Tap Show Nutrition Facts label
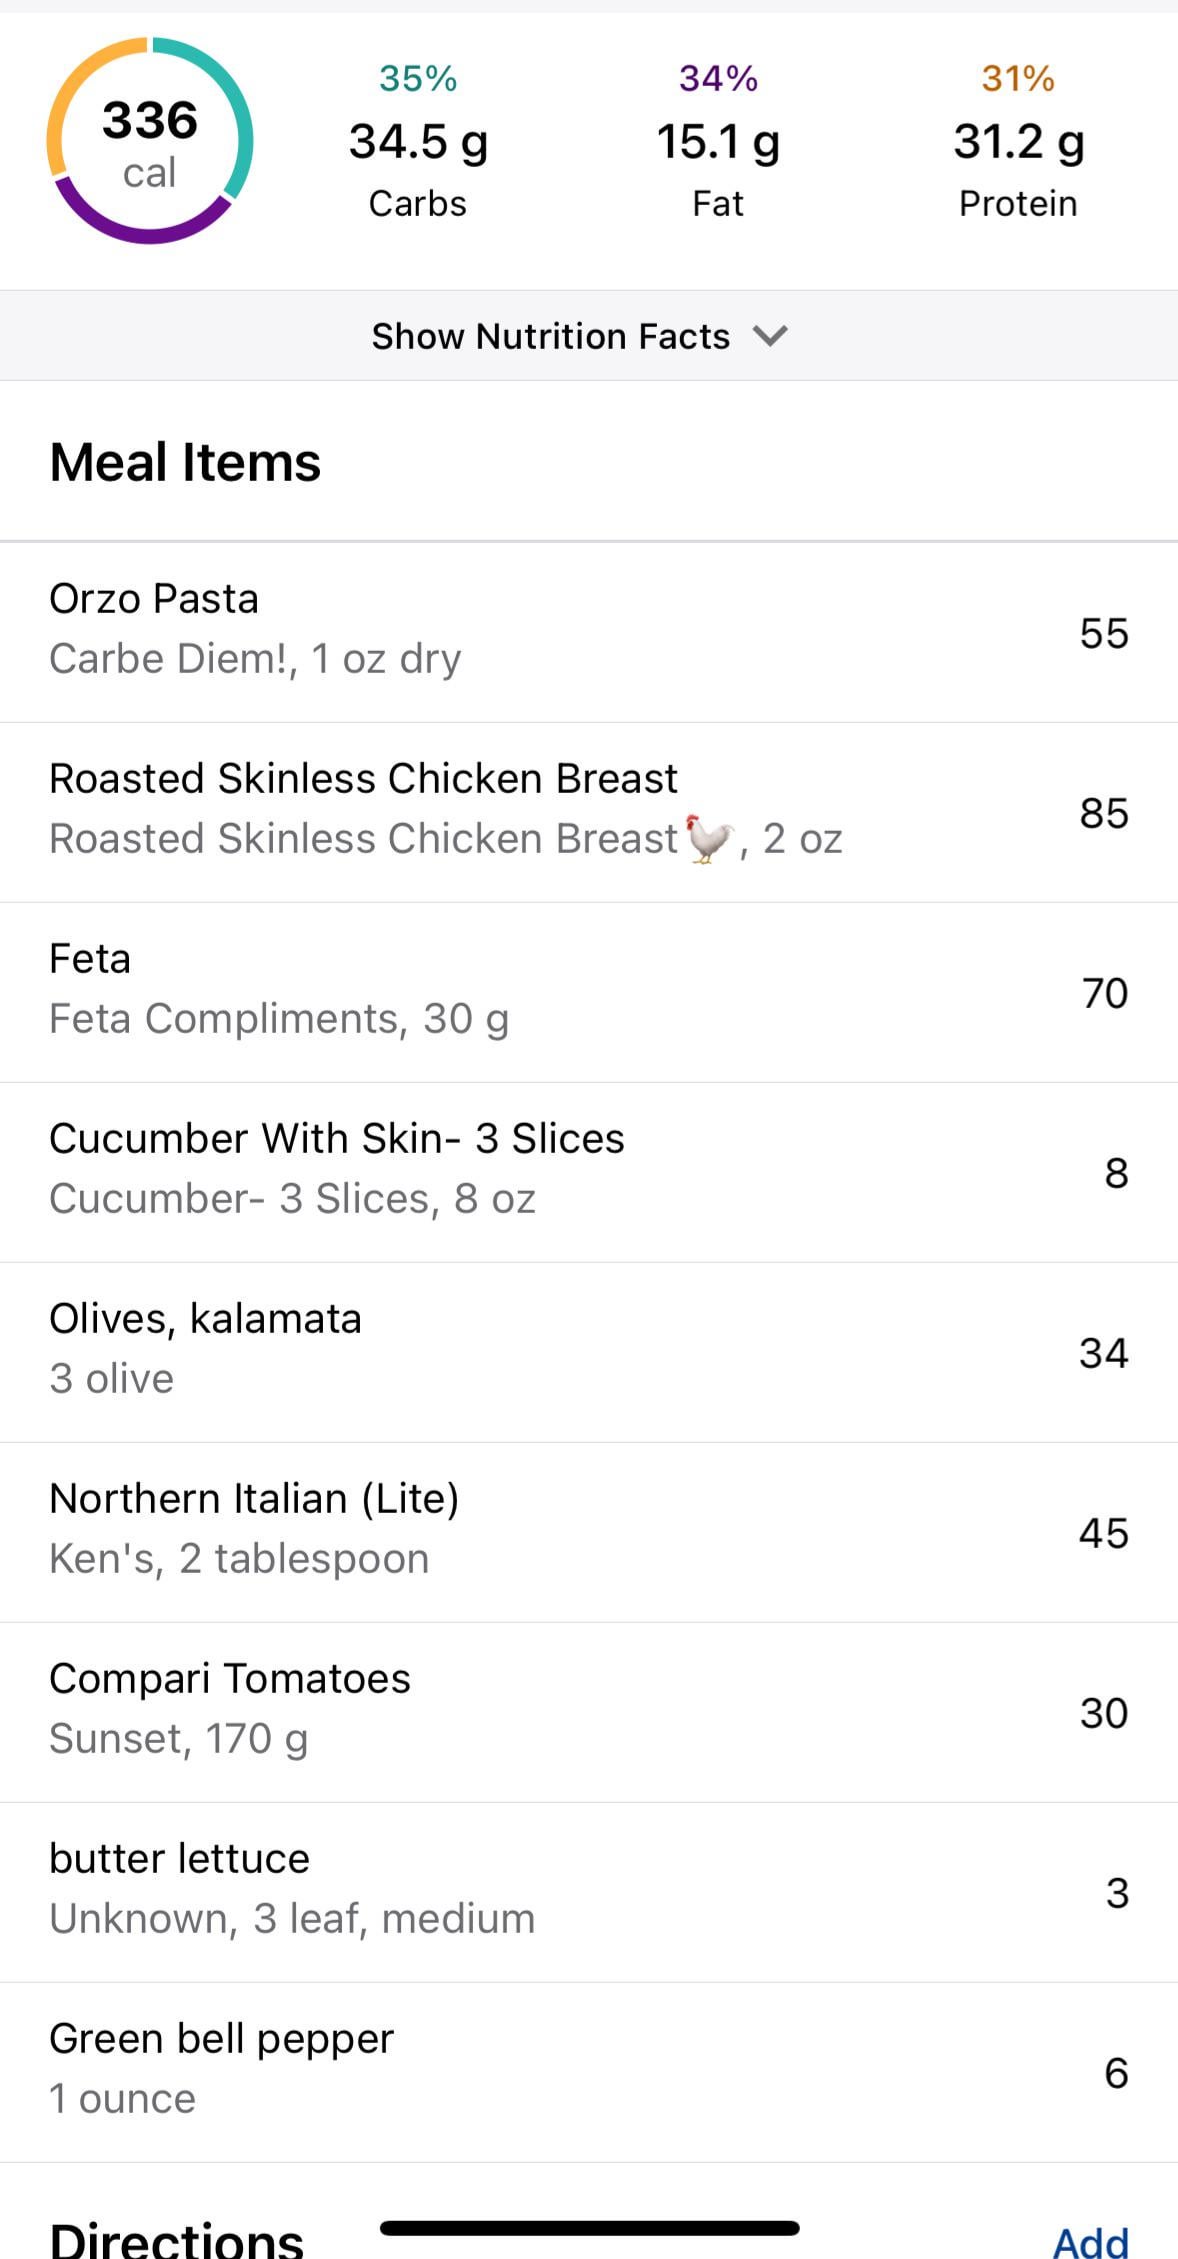Viewport: 1178px width, 2259px height. point(550,336)
